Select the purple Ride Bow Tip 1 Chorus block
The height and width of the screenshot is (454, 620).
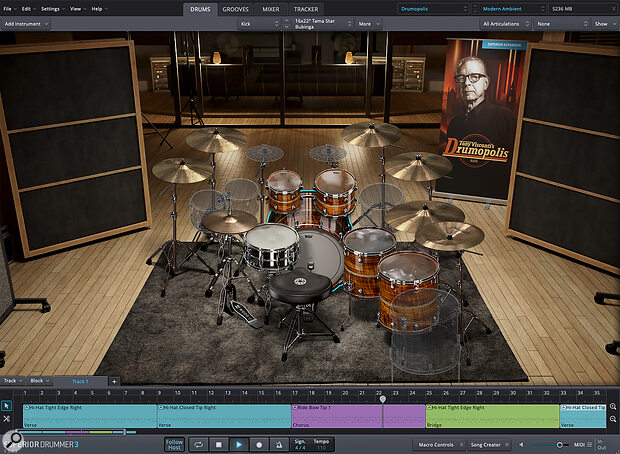[x=358, y=416]
